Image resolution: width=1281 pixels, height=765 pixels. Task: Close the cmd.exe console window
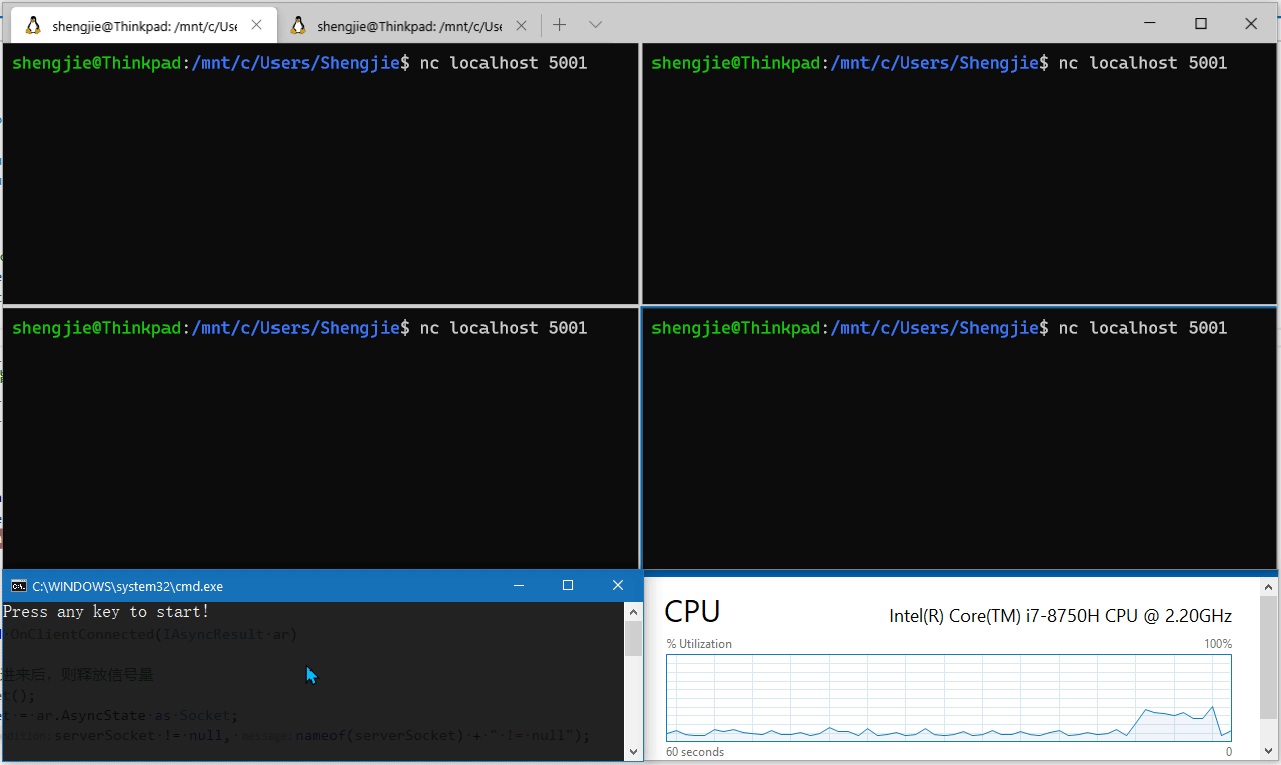coord(618,585)
